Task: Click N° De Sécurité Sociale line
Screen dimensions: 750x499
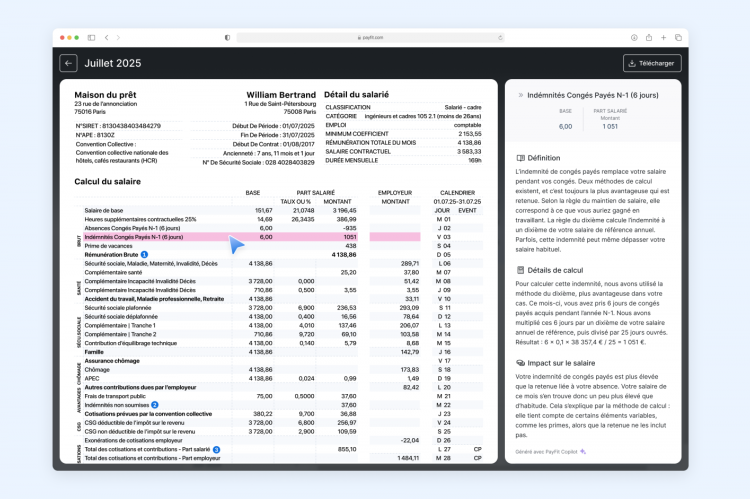Action: pyautogui.click(x=258, y=163)
